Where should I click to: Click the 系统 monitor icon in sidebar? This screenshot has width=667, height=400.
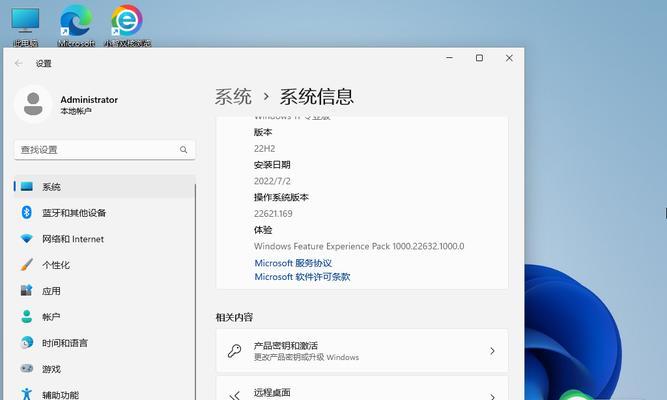click(x=27, y=186)
